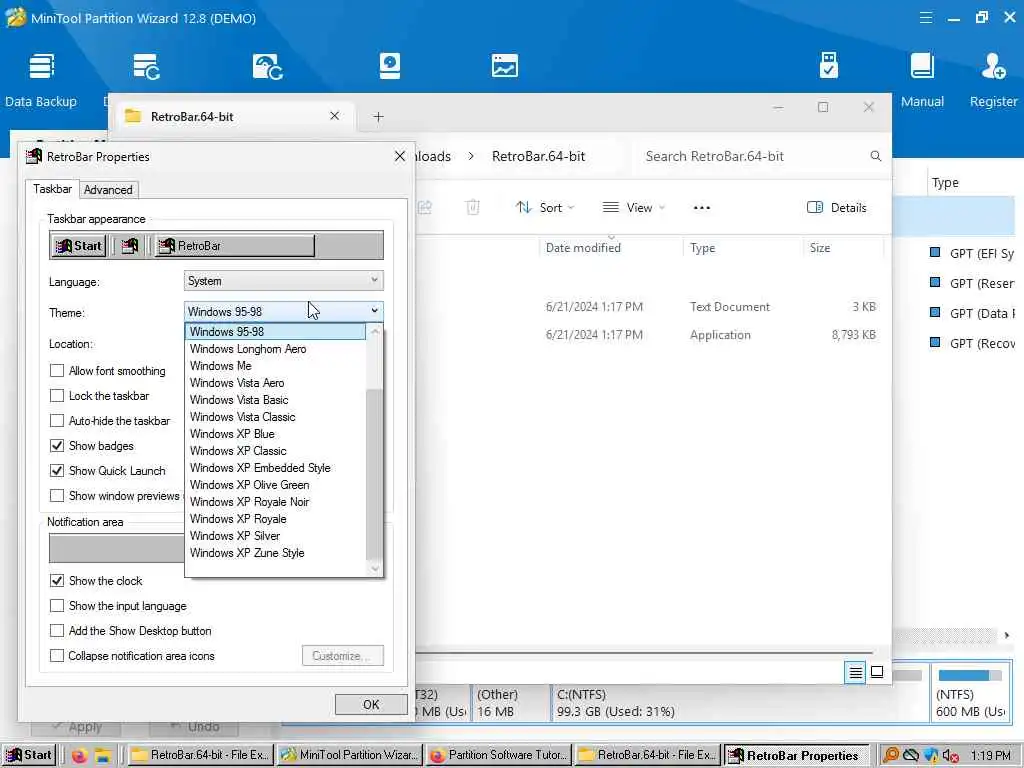Image resolution: width=1024 pixels, height=768 pixels.
Task: Select the Taskbar tab
Action: pos(52,189)
